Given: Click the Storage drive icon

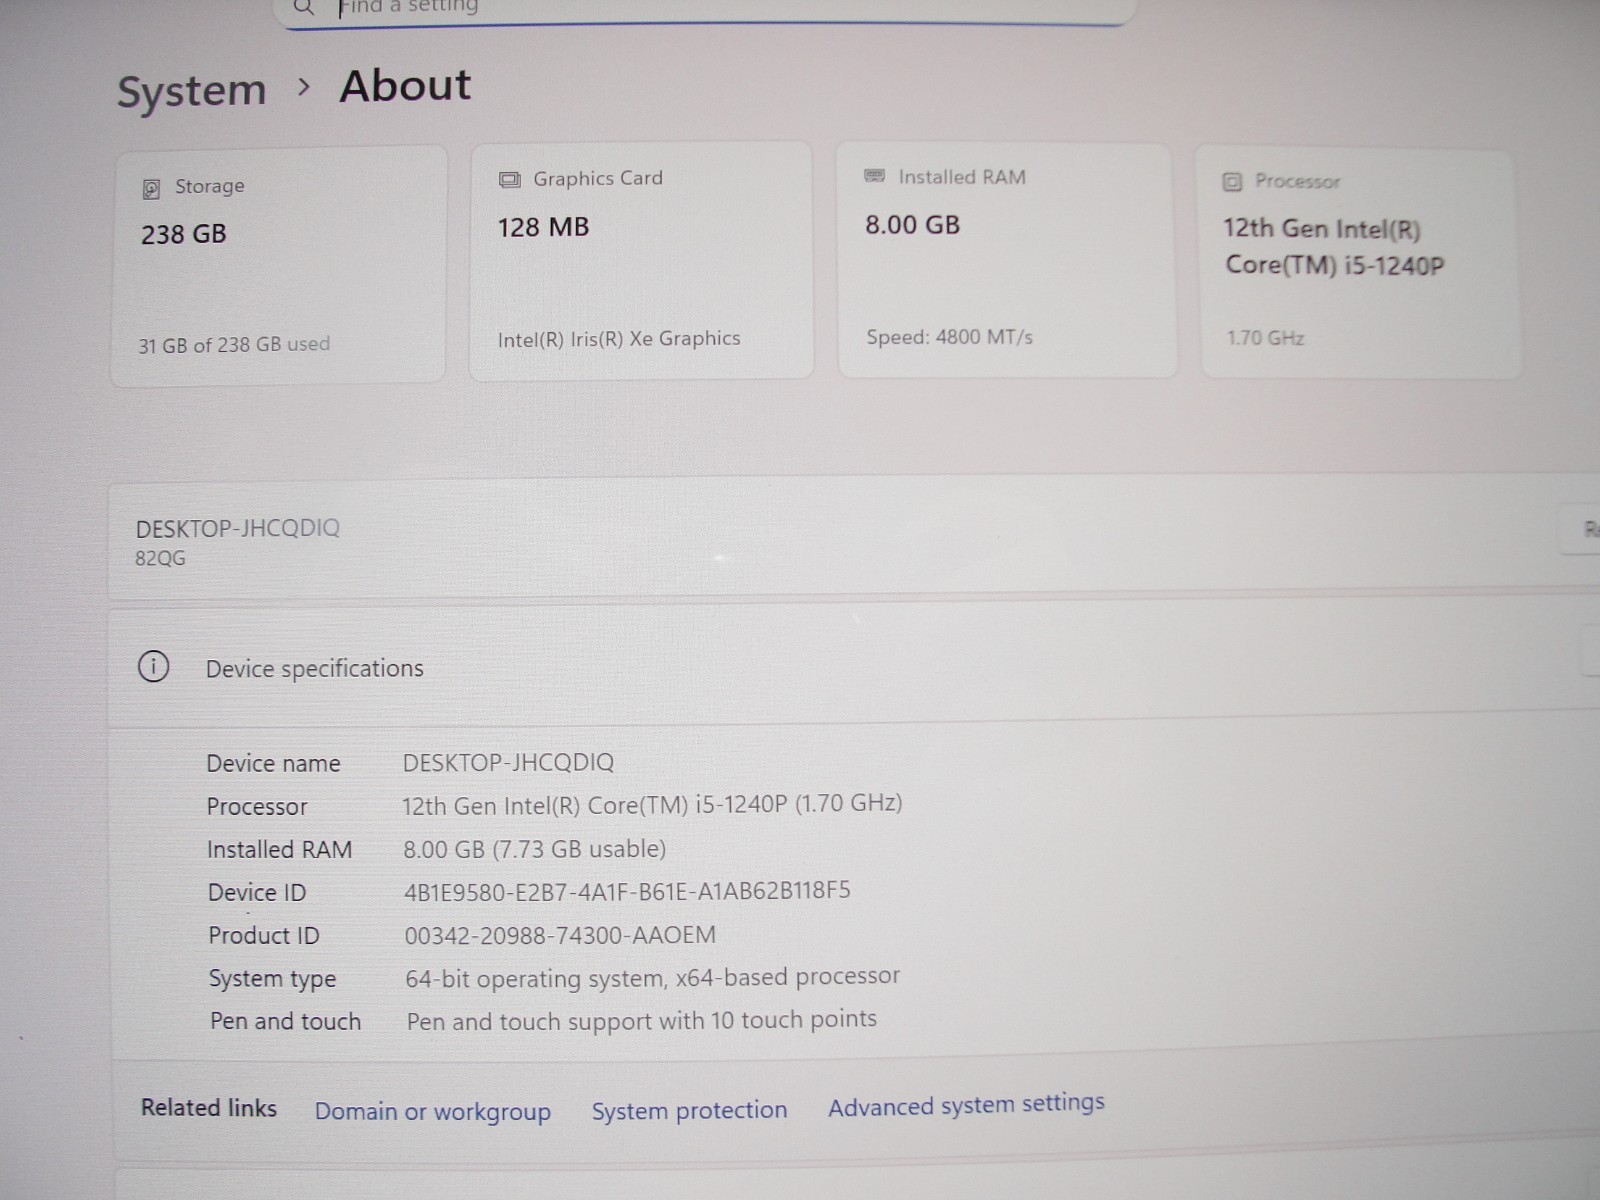Looking at the screenshot, I should click(151, 188).
